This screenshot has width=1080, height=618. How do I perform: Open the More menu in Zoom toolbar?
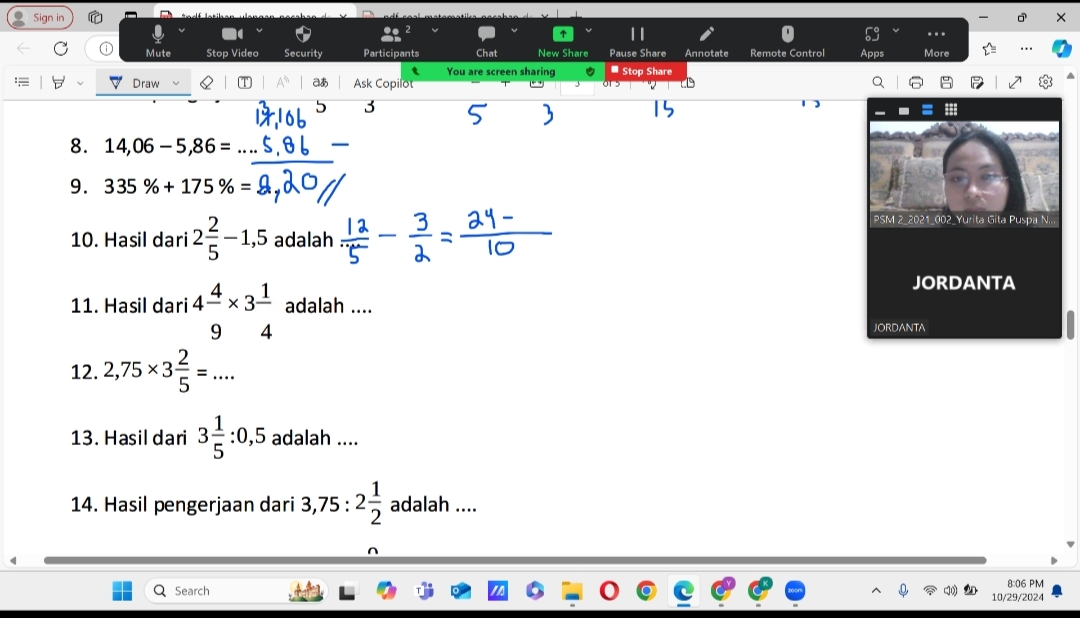click(936, 41)
